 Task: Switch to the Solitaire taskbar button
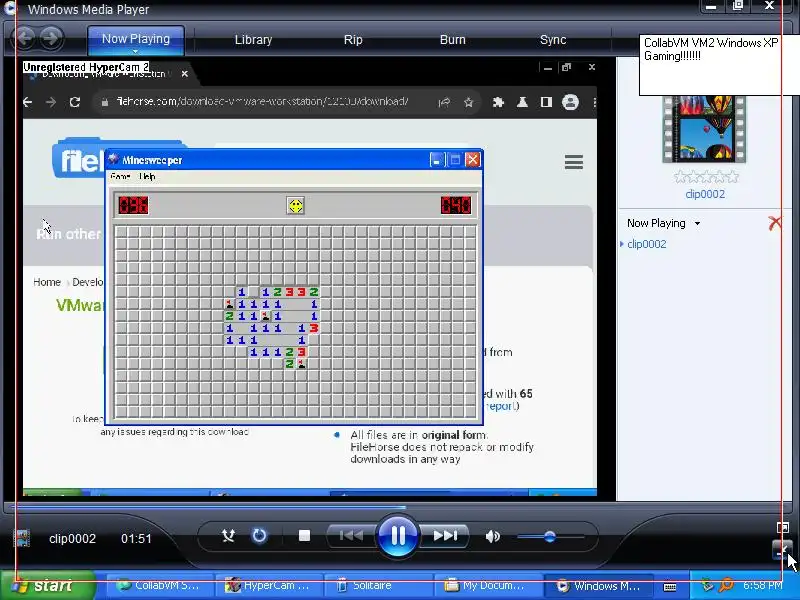click(378, 586)
